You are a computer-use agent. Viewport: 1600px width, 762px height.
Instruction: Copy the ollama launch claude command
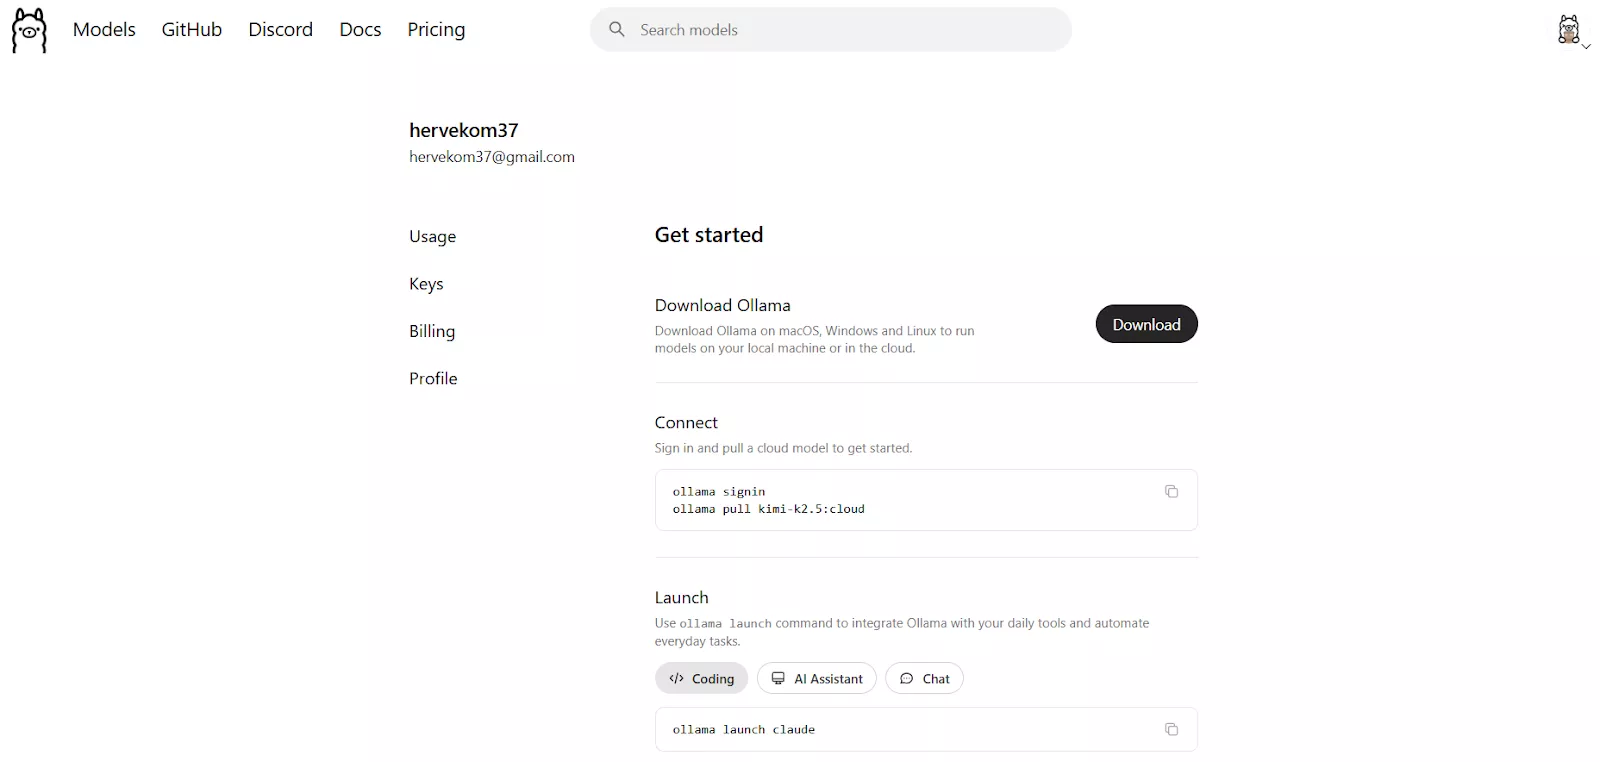1171,729
